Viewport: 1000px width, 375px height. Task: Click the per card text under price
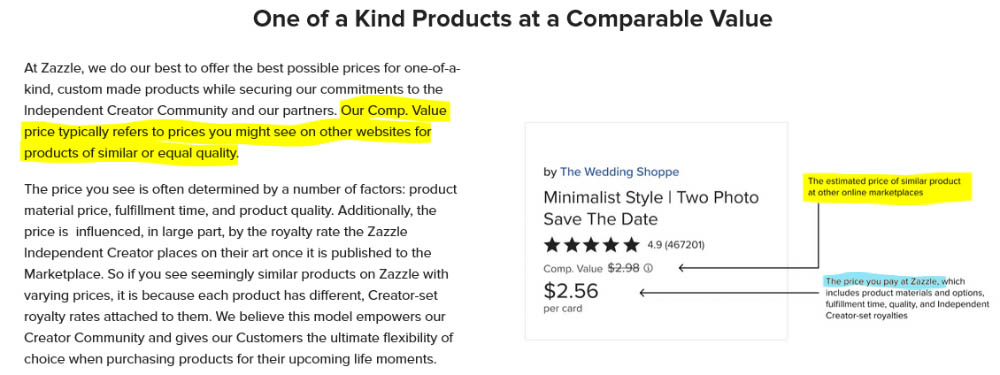[x=562, y=309]
